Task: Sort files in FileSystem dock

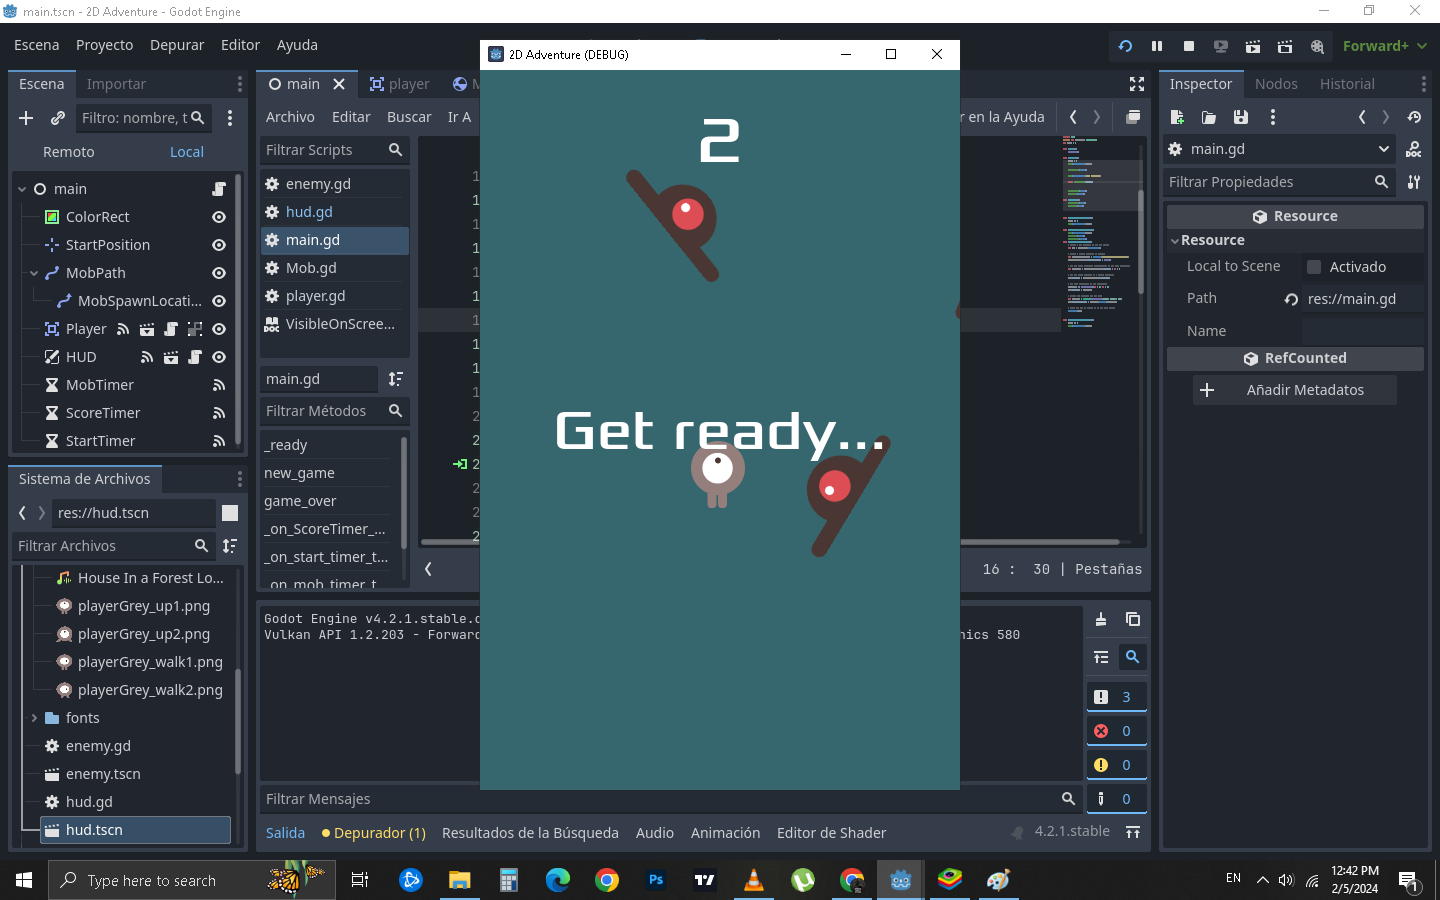Action: (230, 546)
